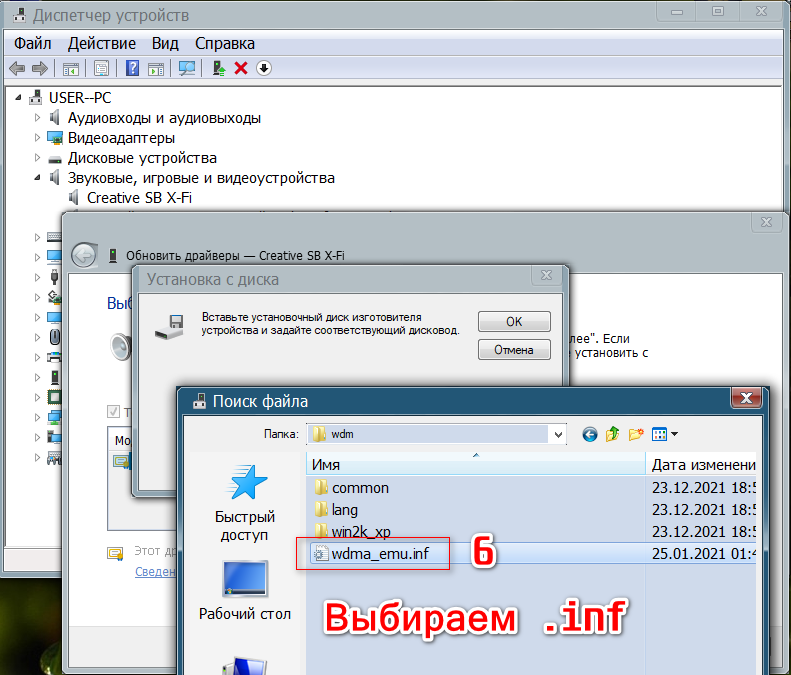Click the Create new folder icon
Screen dimensions: 791x675
(636, 434)
